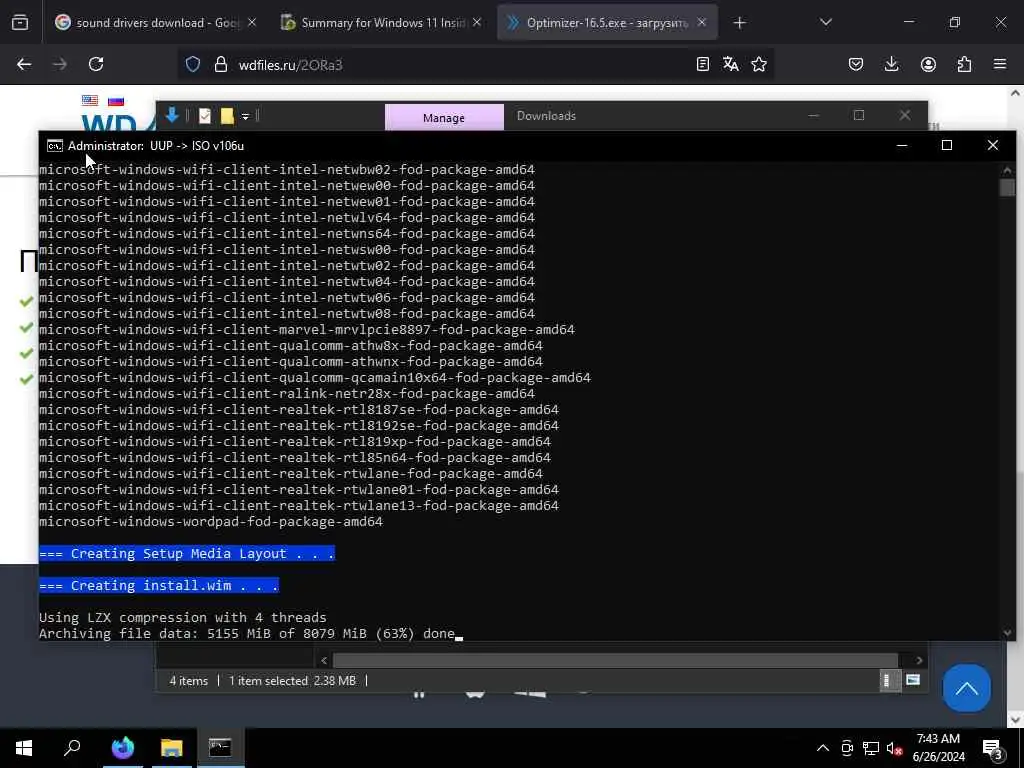Switch site language to English flag

pyautogui.click(x=89, y=101)
